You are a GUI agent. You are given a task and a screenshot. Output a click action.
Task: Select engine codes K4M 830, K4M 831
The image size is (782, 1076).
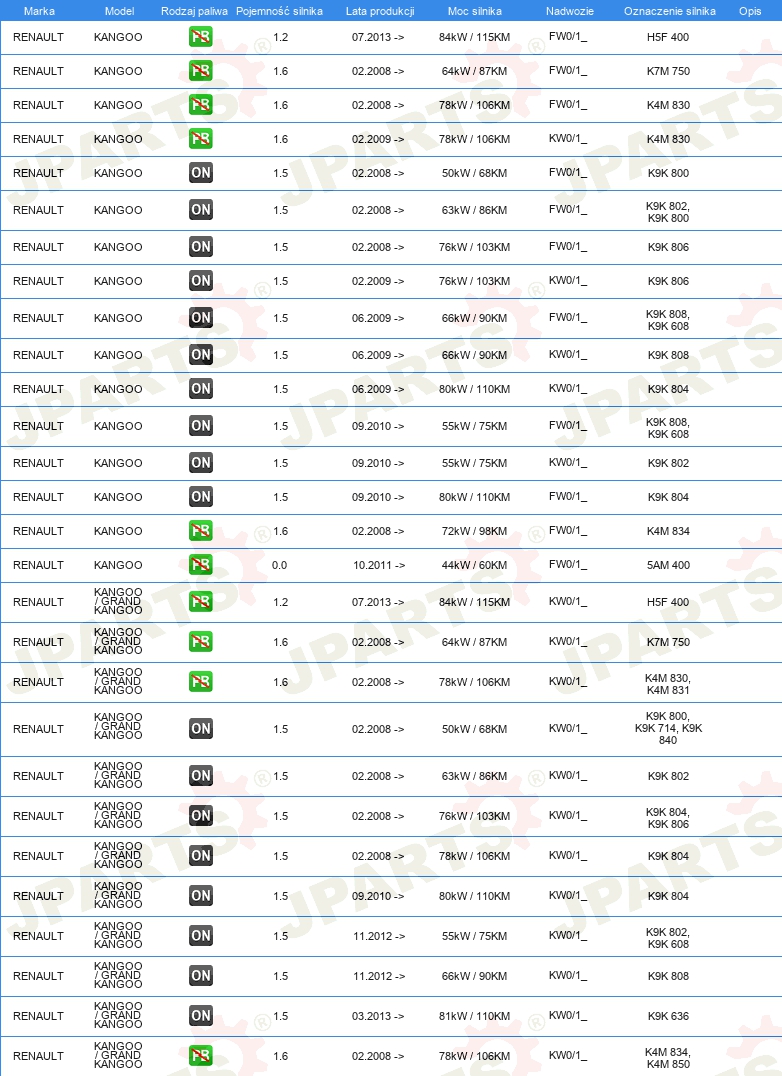(x=668, y=684)
